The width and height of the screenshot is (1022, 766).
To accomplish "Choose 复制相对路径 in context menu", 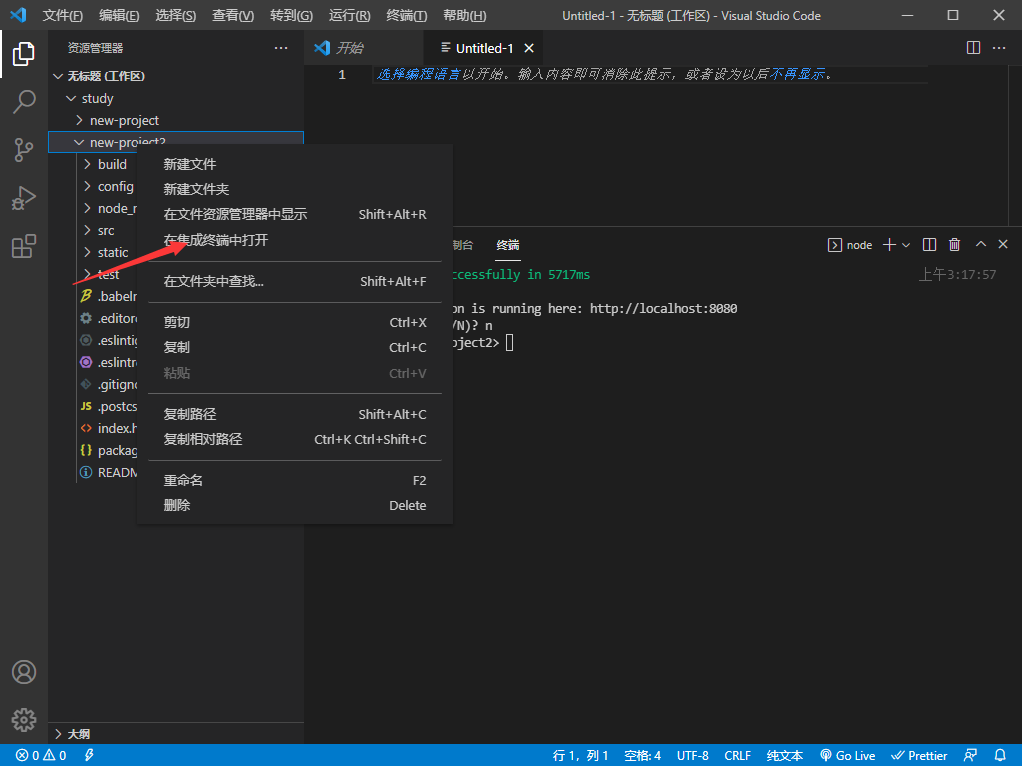I will click(x=295, y=439).
